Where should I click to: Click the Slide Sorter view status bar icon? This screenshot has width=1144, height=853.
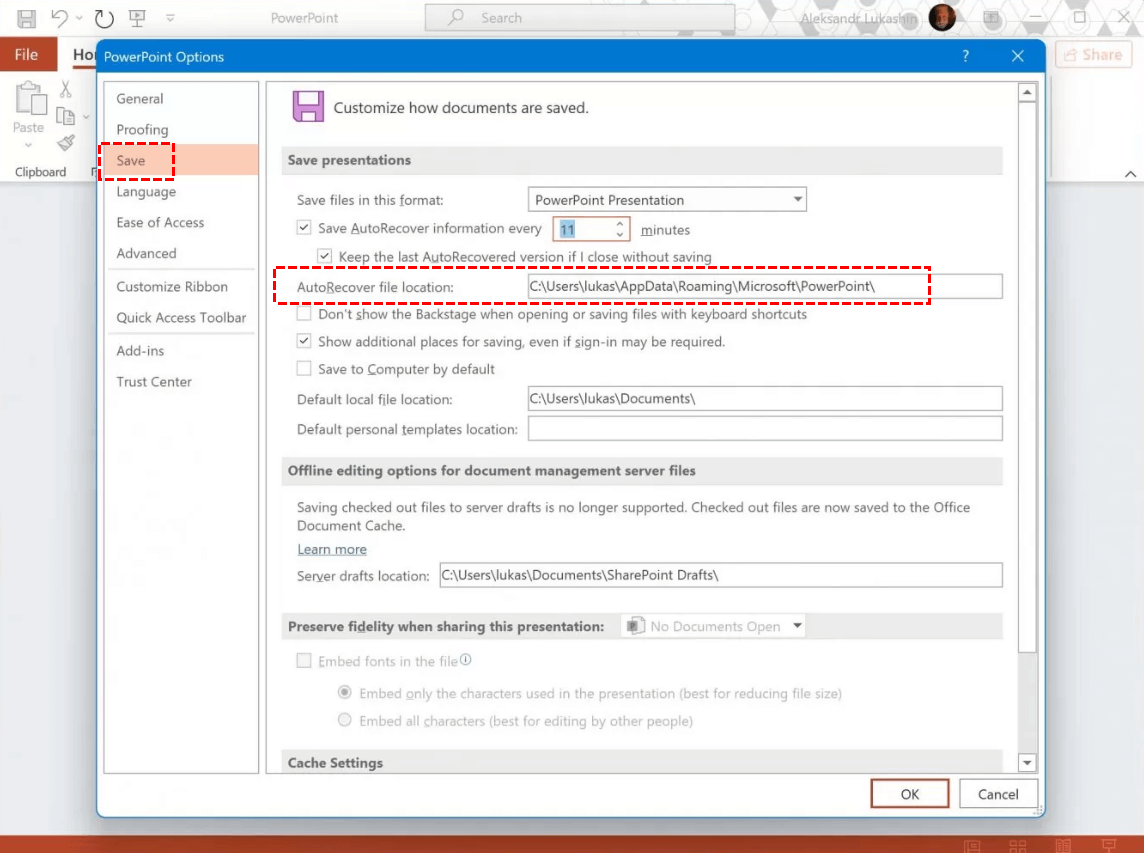(x=1018, y=846)
